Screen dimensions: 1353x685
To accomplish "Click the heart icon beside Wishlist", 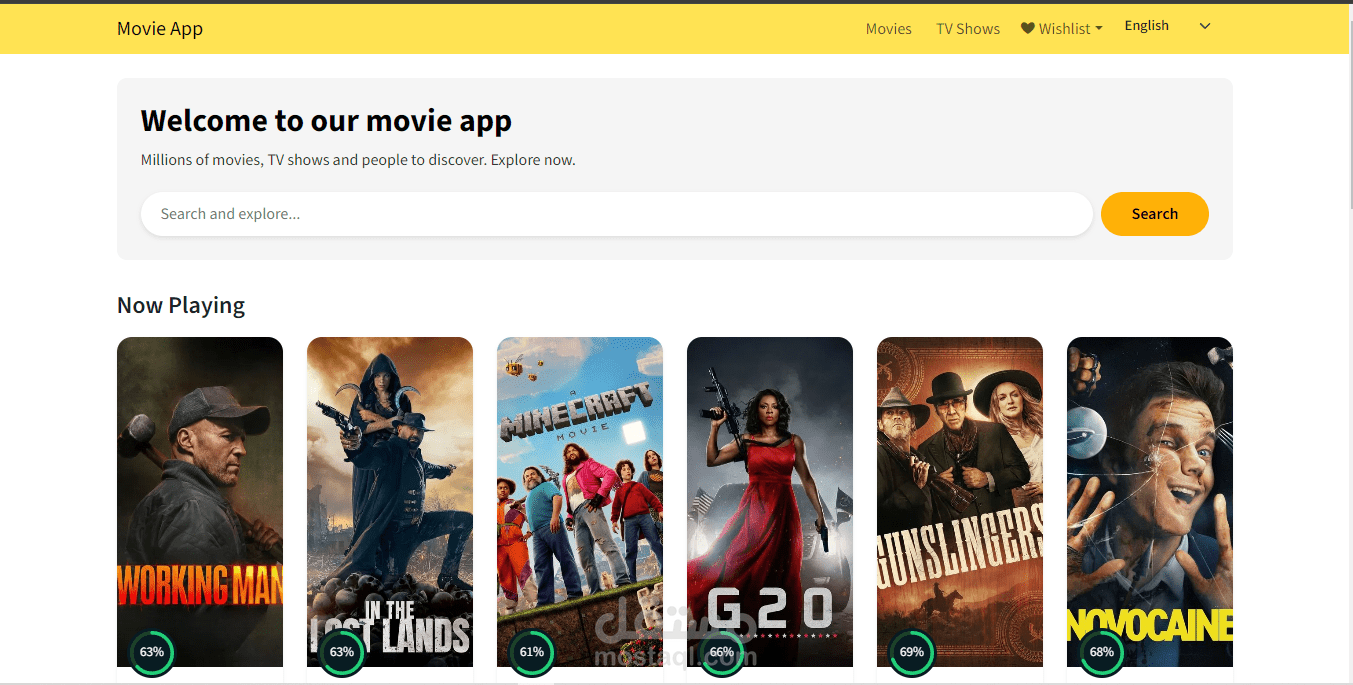I will click(1028, 28).
